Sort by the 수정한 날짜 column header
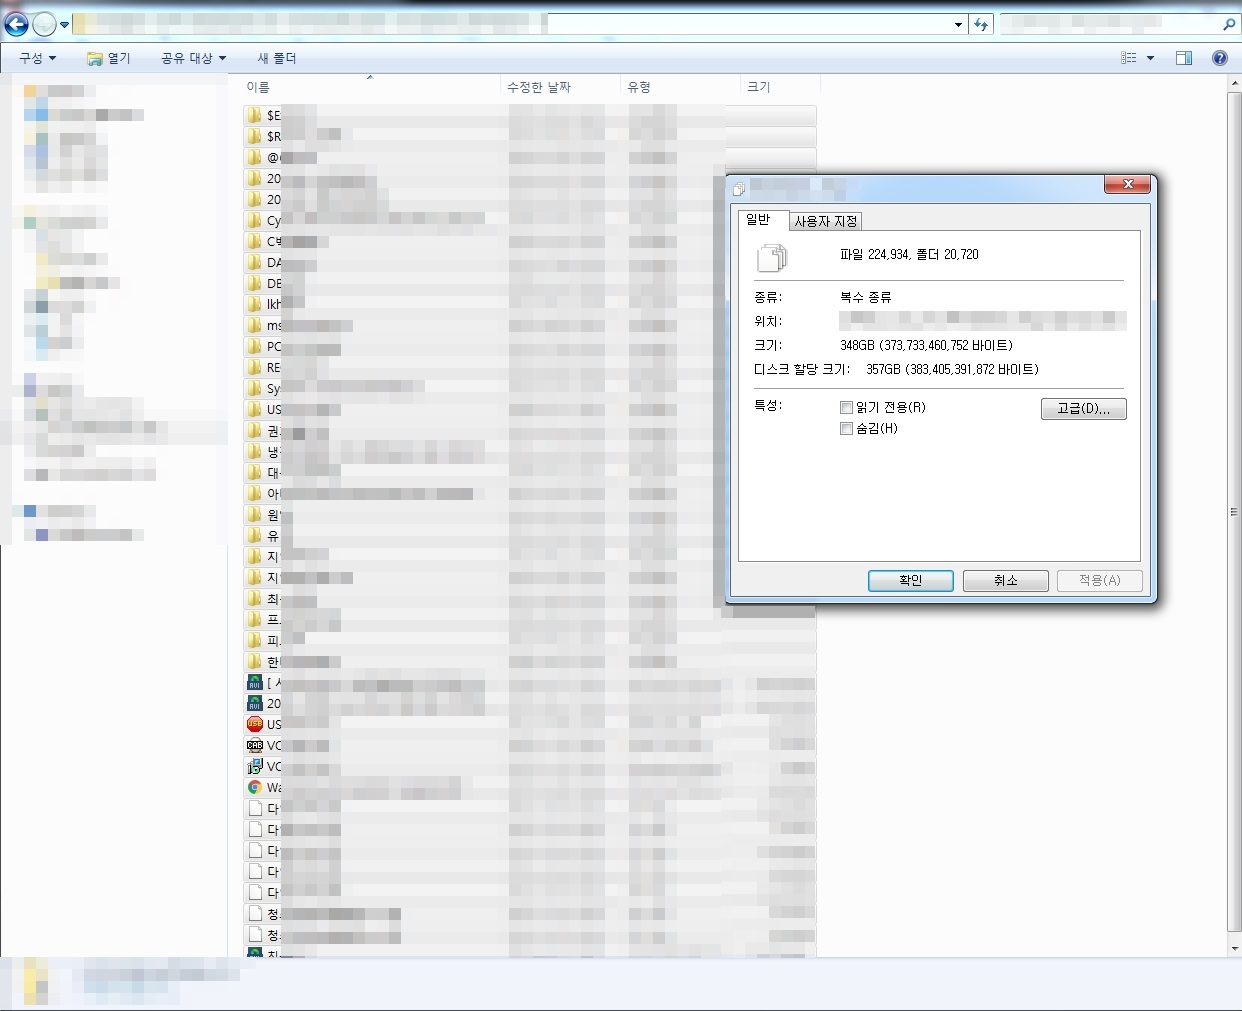This screenshot has width=1242, height=1011. [x=561, y=87]
